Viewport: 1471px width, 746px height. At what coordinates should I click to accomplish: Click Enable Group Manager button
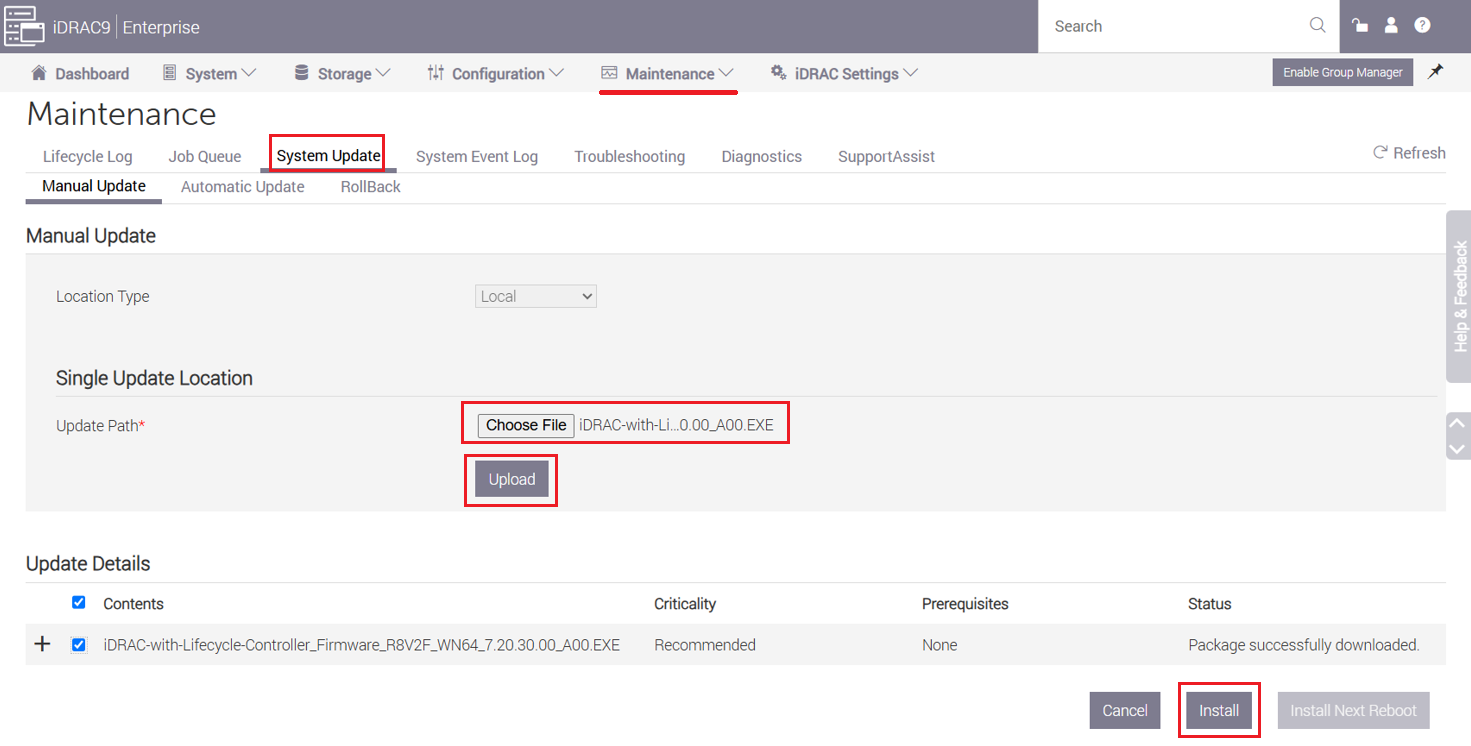(x=1342, y=72)
